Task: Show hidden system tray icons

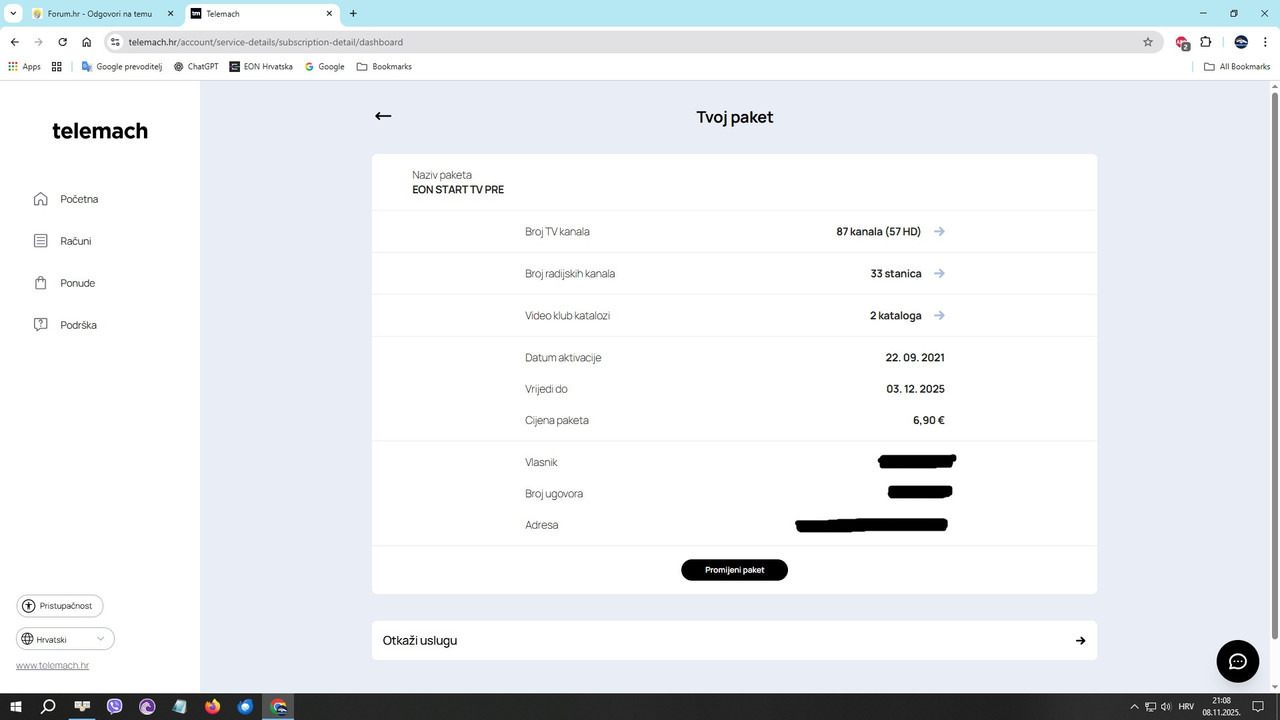Action: pyautogui.click(x=1135, y=706)
